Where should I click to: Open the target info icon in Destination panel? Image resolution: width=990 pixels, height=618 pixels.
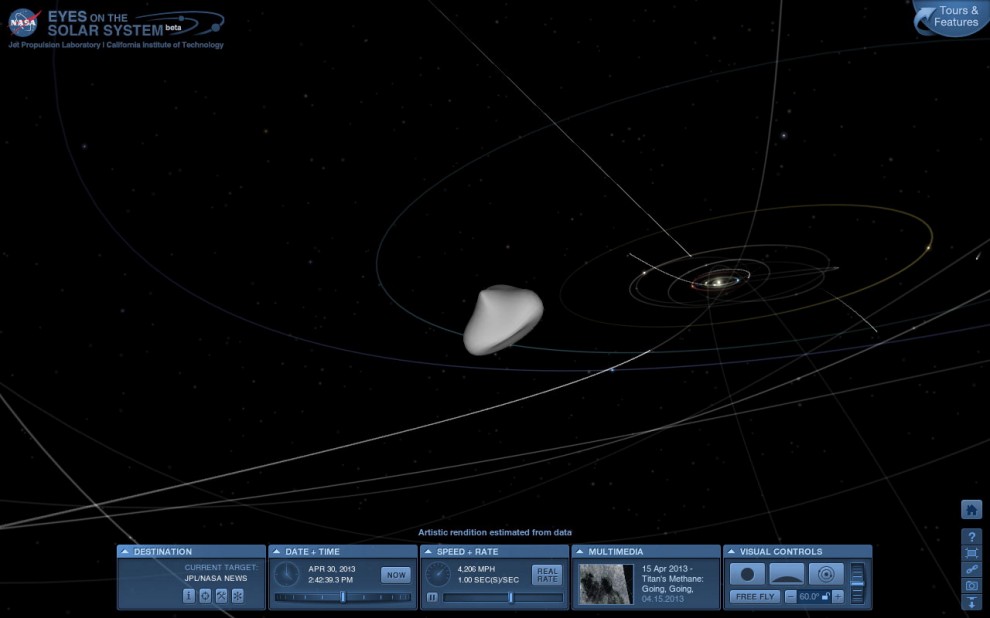pyautogui.click(x=189, y=595)
